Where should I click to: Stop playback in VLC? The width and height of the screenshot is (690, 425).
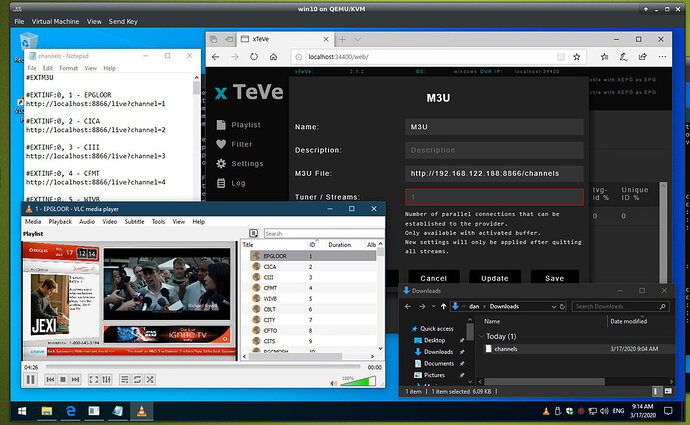(x=63, y=379)
